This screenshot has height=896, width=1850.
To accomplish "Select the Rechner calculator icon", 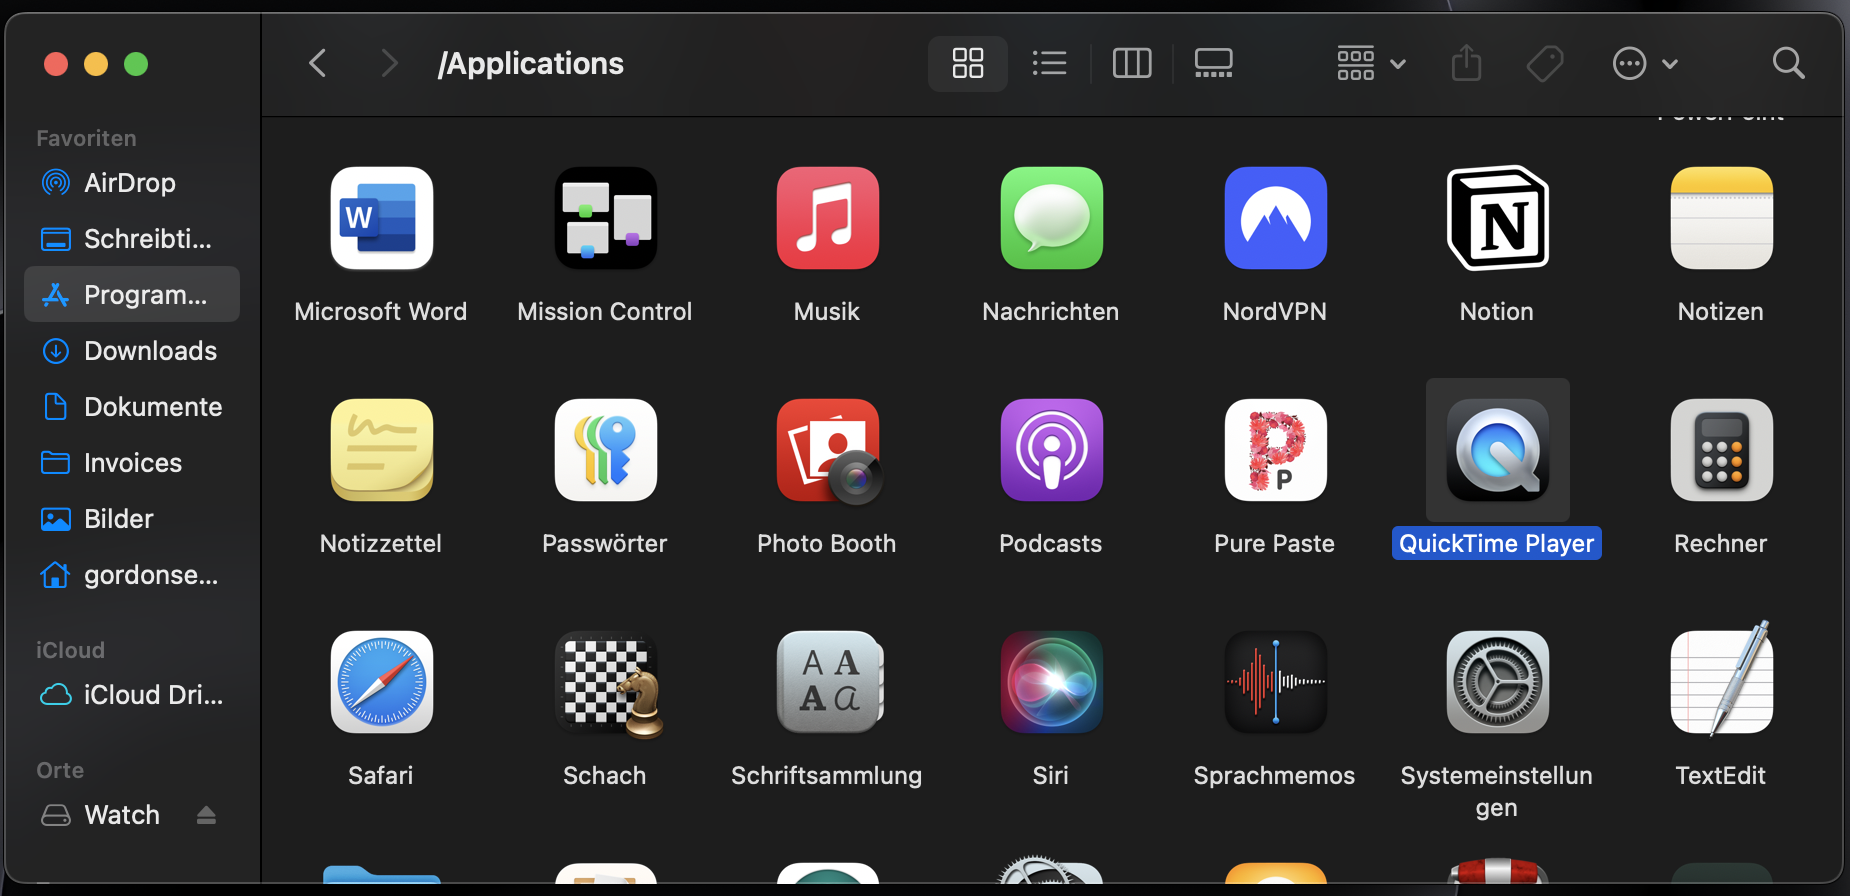I will coord(1721,450).
